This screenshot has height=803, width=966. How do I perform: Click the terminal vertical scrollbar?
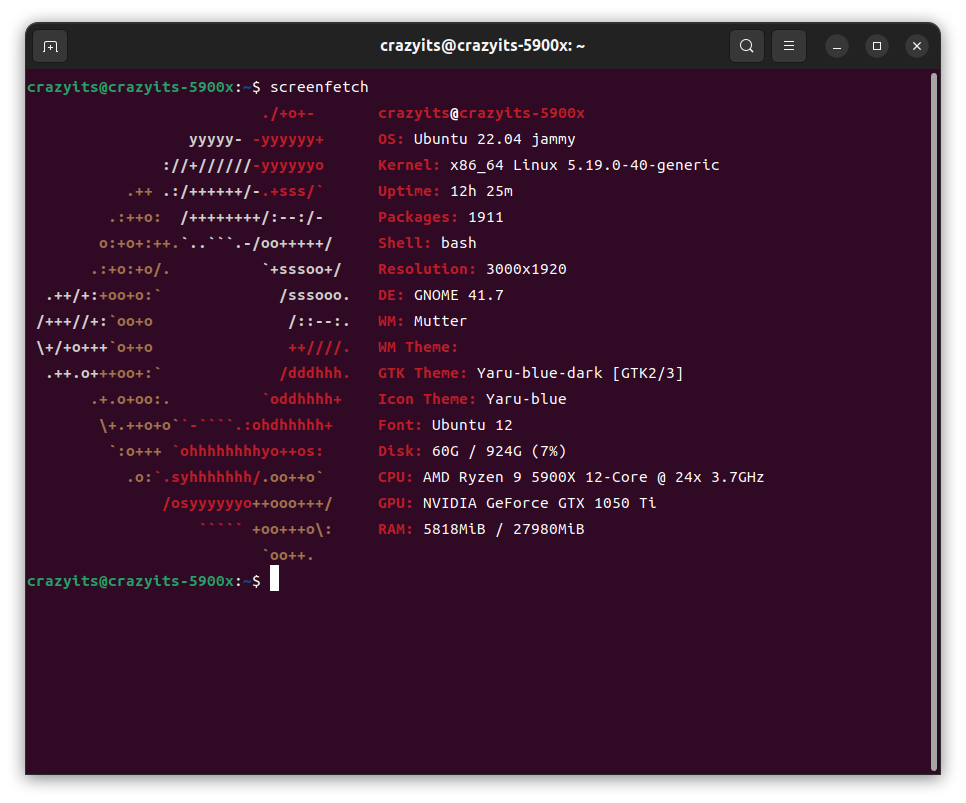(935, 422)
